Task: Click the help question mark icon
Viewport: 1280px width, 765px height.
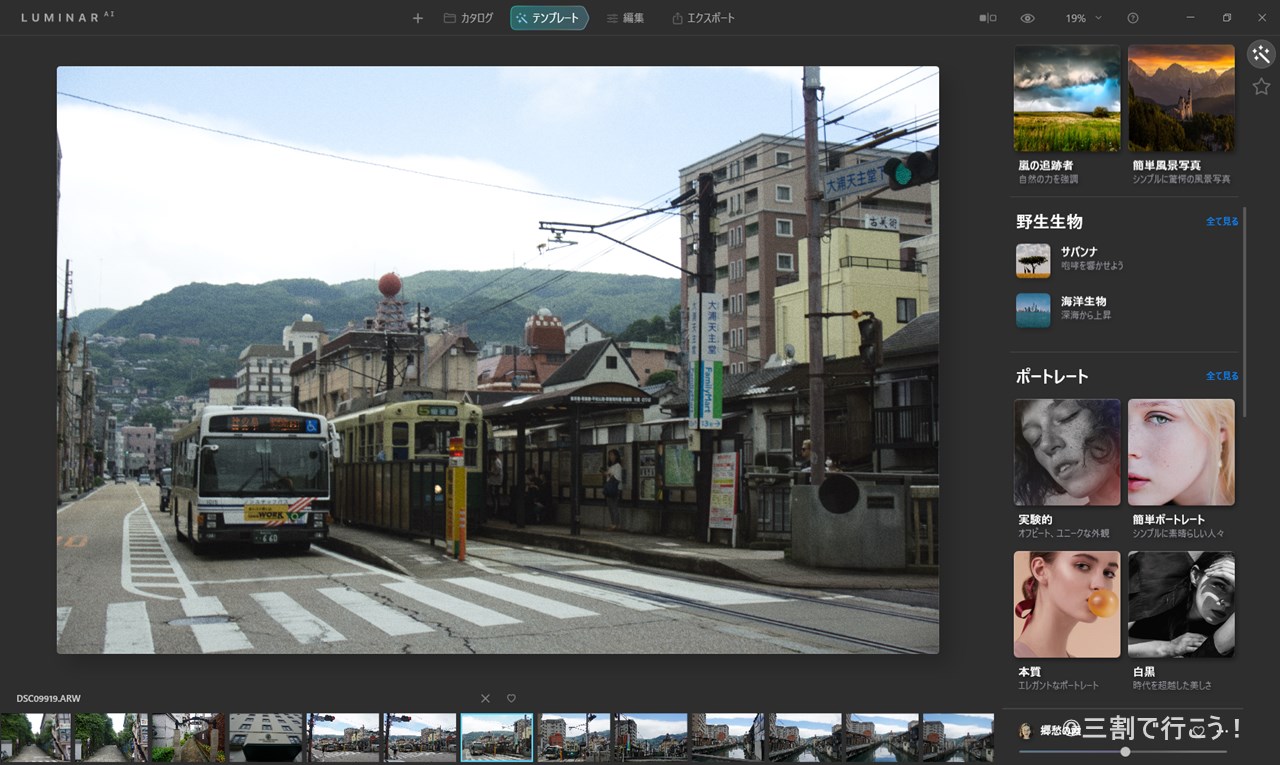Action: (1133, 18)
